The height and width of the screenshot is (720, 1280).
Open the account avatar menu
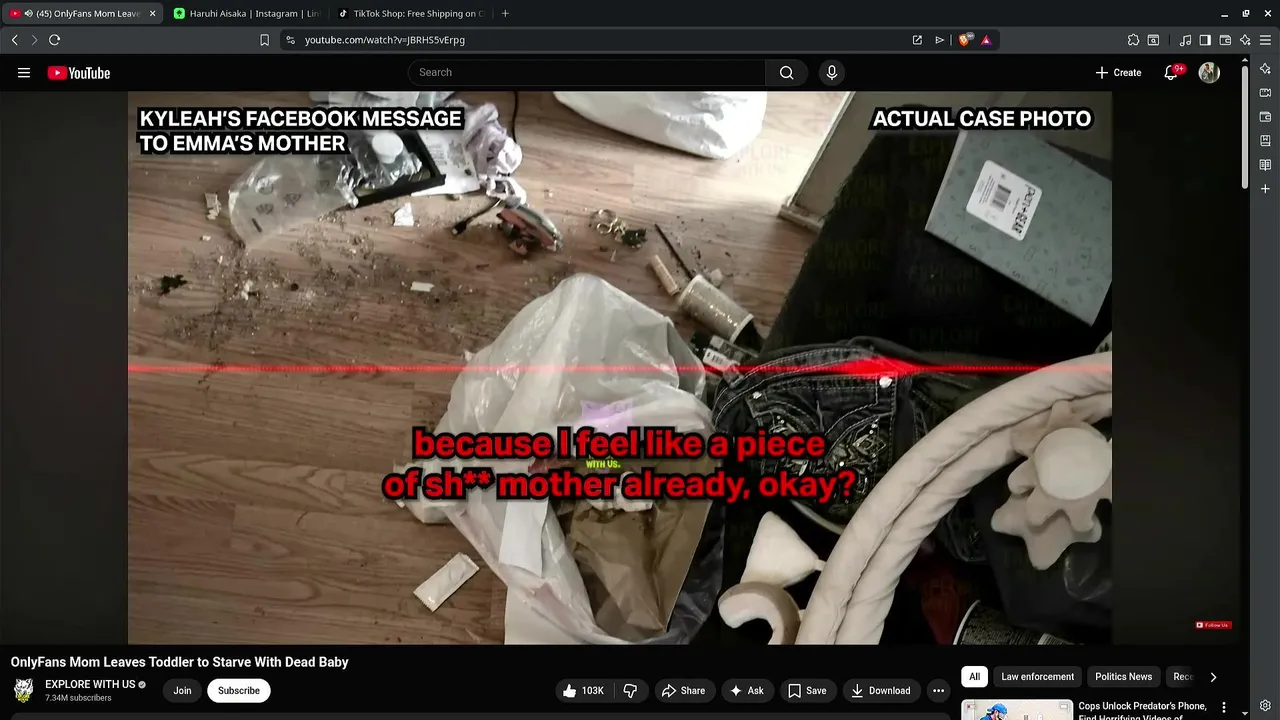pyautogui.click(x=1209, y=72)
